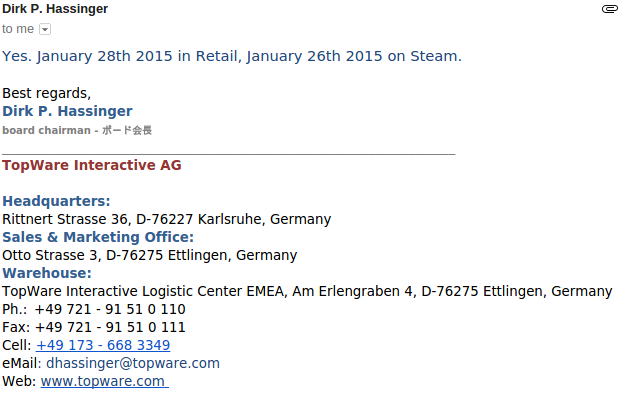
Task: Click the 'Warehouse:' heading
Action: click(x=47, y=273)
